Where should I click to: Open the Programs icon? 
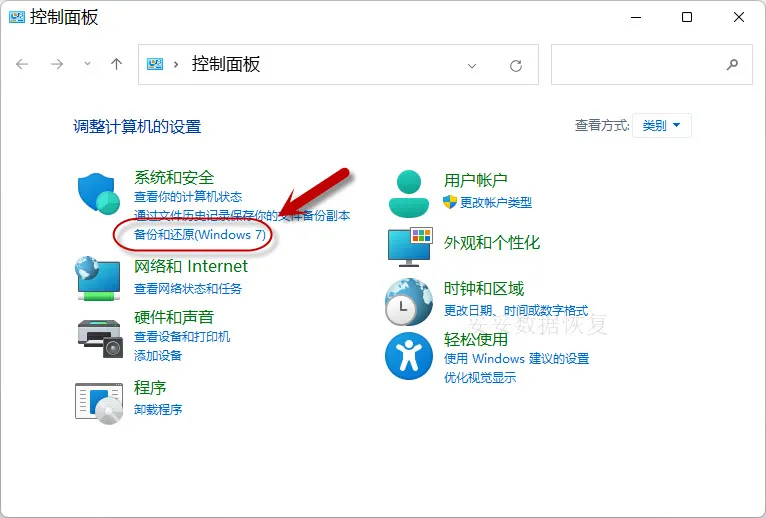(x=99, y=399)
